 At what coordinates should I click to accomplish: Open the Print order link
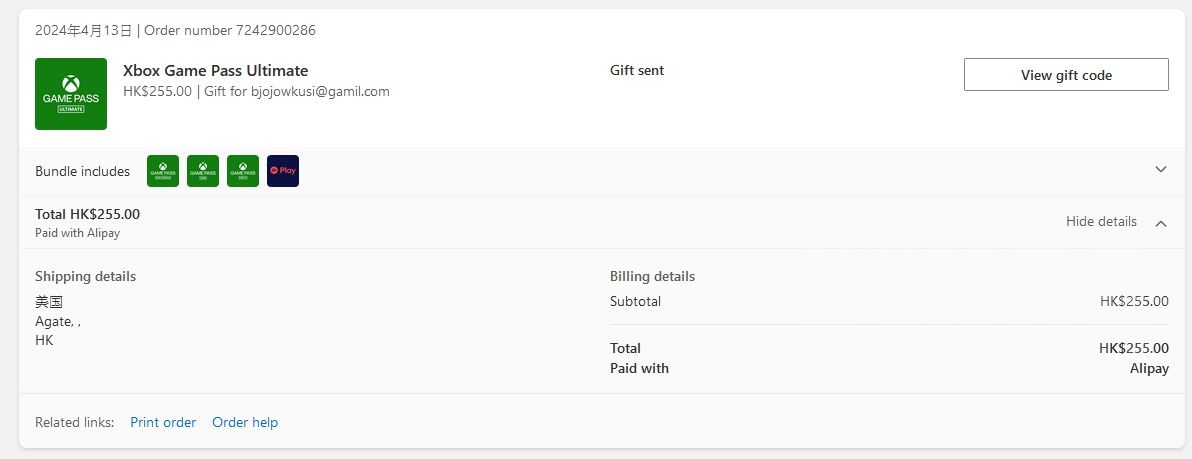(x=163, y=423)
